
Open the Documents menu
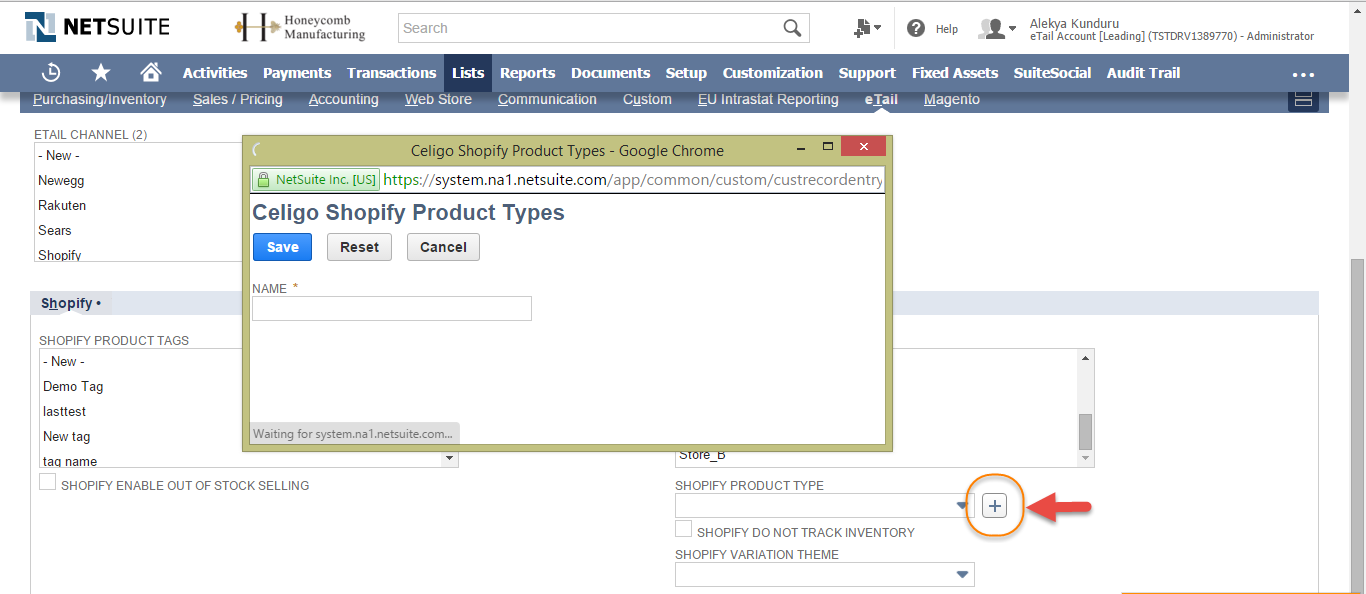(x=611, y=73)
